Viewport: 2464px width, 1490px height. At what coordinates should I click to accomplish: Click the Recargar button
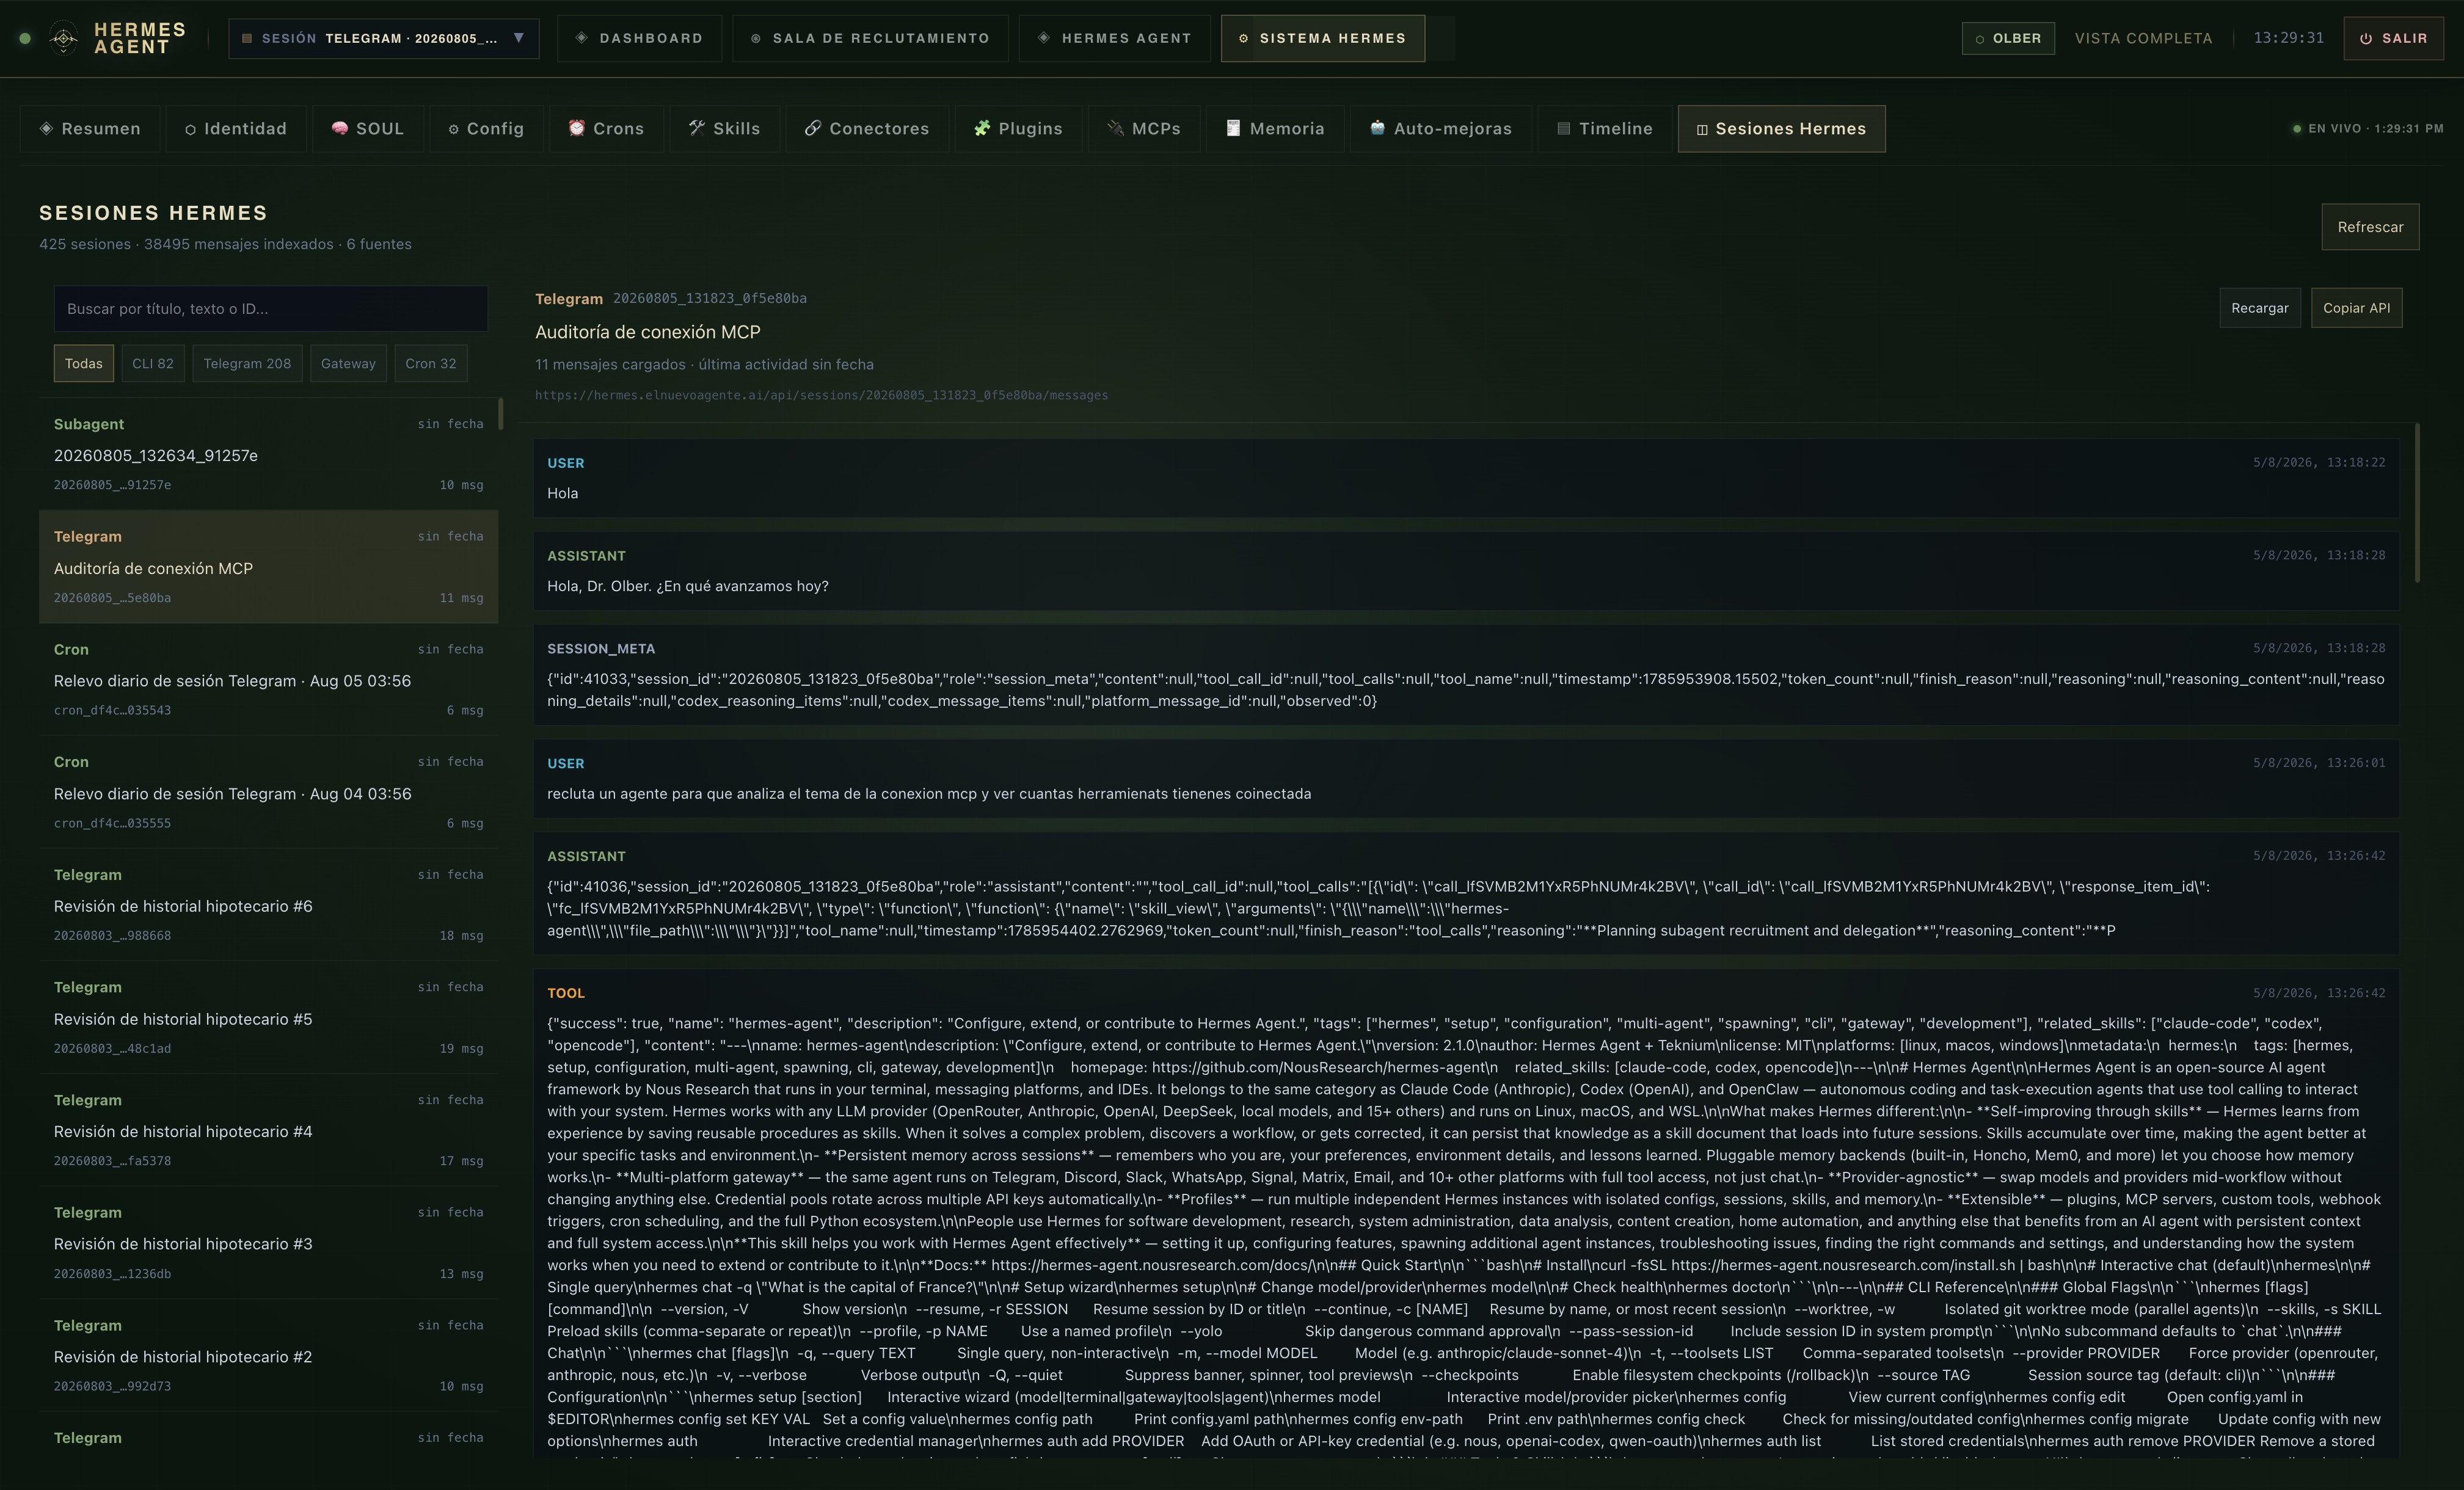tap(2260, 308)
